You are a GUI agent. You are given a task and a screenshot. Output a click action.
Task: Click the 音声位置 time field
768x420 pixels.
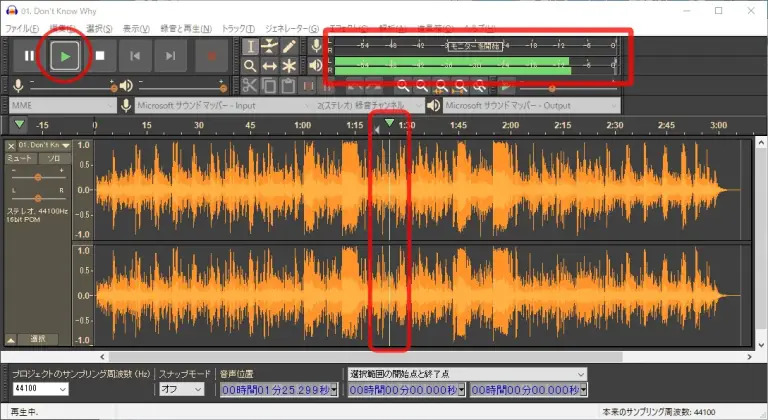(276, 390)
